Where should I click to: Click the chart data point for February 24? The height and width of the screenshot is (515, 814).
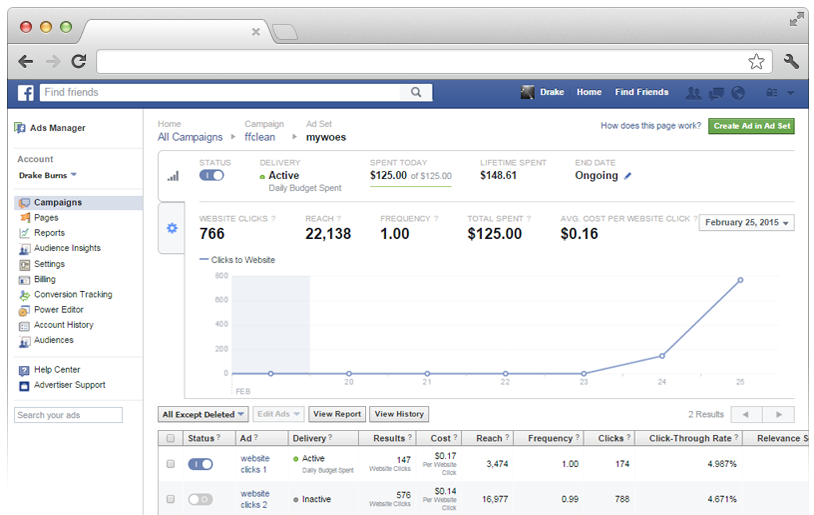tap(662, 356)
